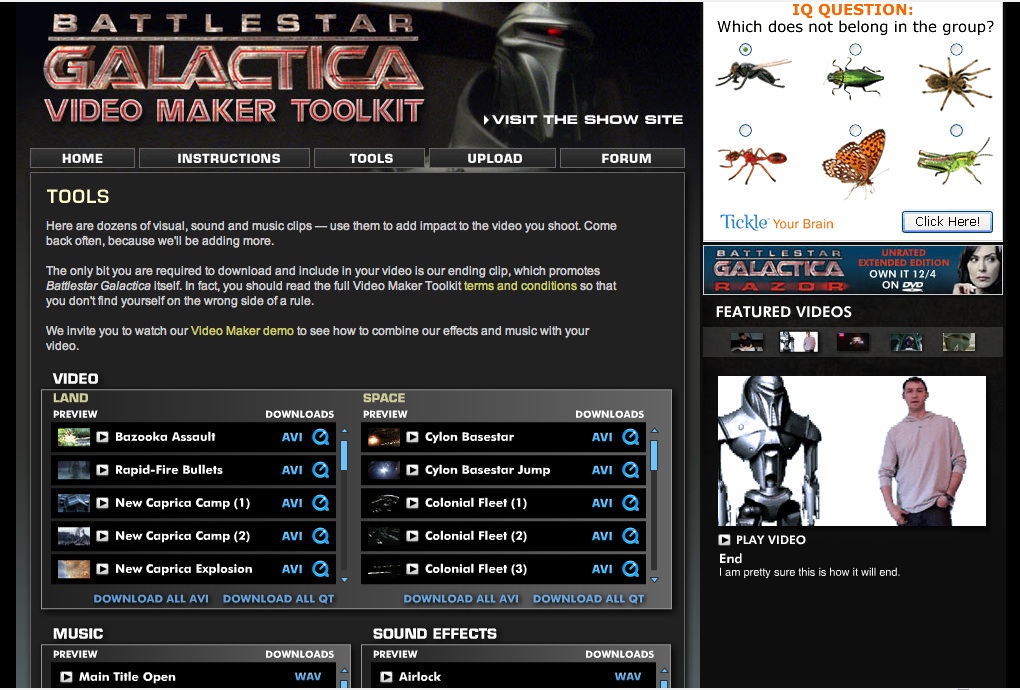The image size is (1020, 690).
Task: Click the Click Here! ad button
Action: [x=947, y=222]
